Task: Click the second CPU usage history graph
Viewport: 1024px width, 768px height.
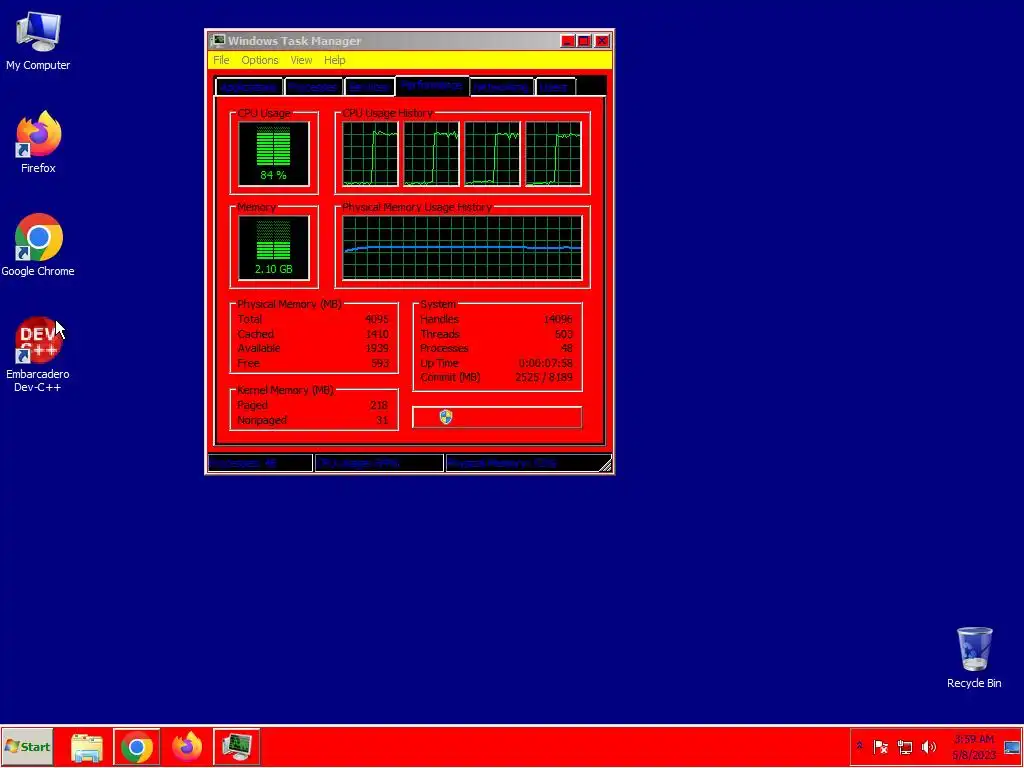Action: 431,154
